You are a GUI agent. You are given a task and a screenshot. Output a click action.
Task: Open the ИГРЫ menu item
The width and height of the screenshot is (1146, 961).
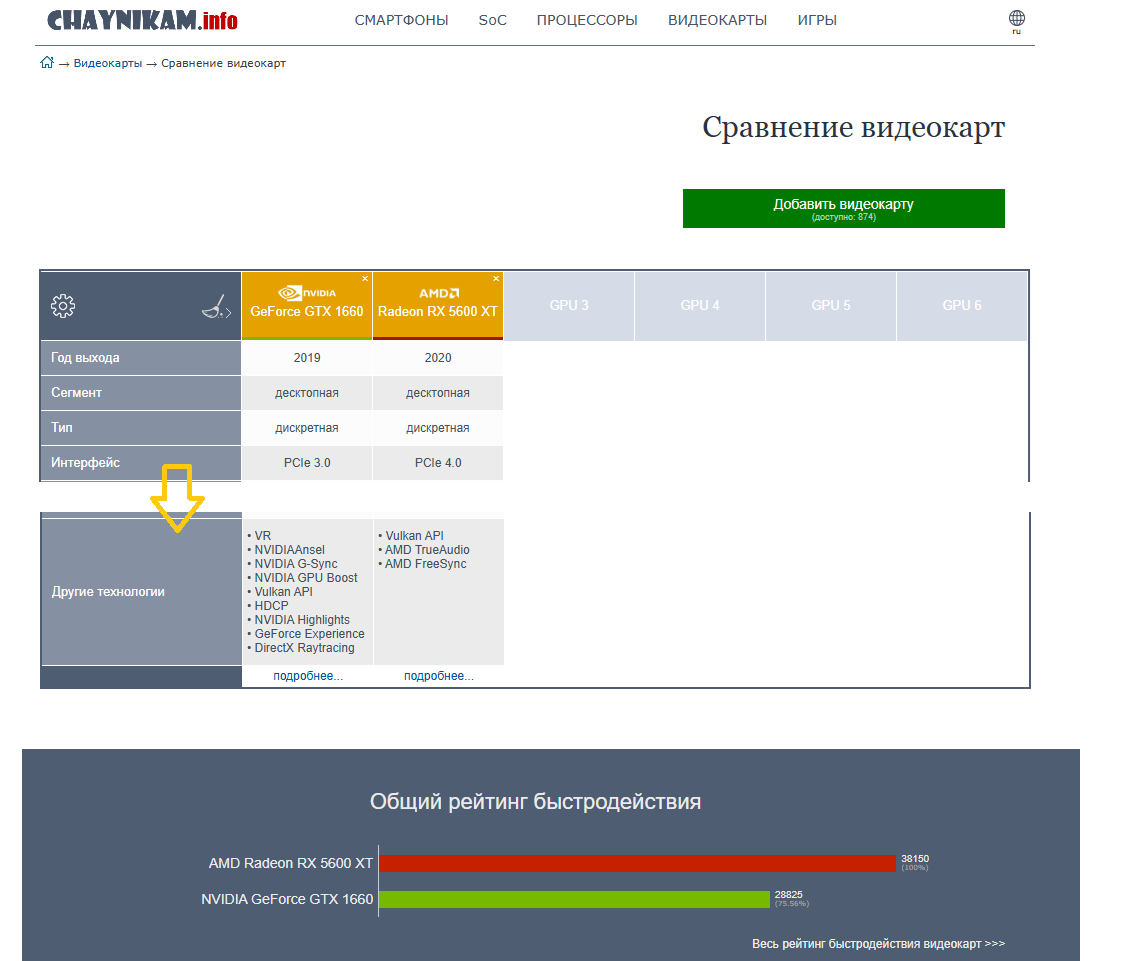coord(817,20)
